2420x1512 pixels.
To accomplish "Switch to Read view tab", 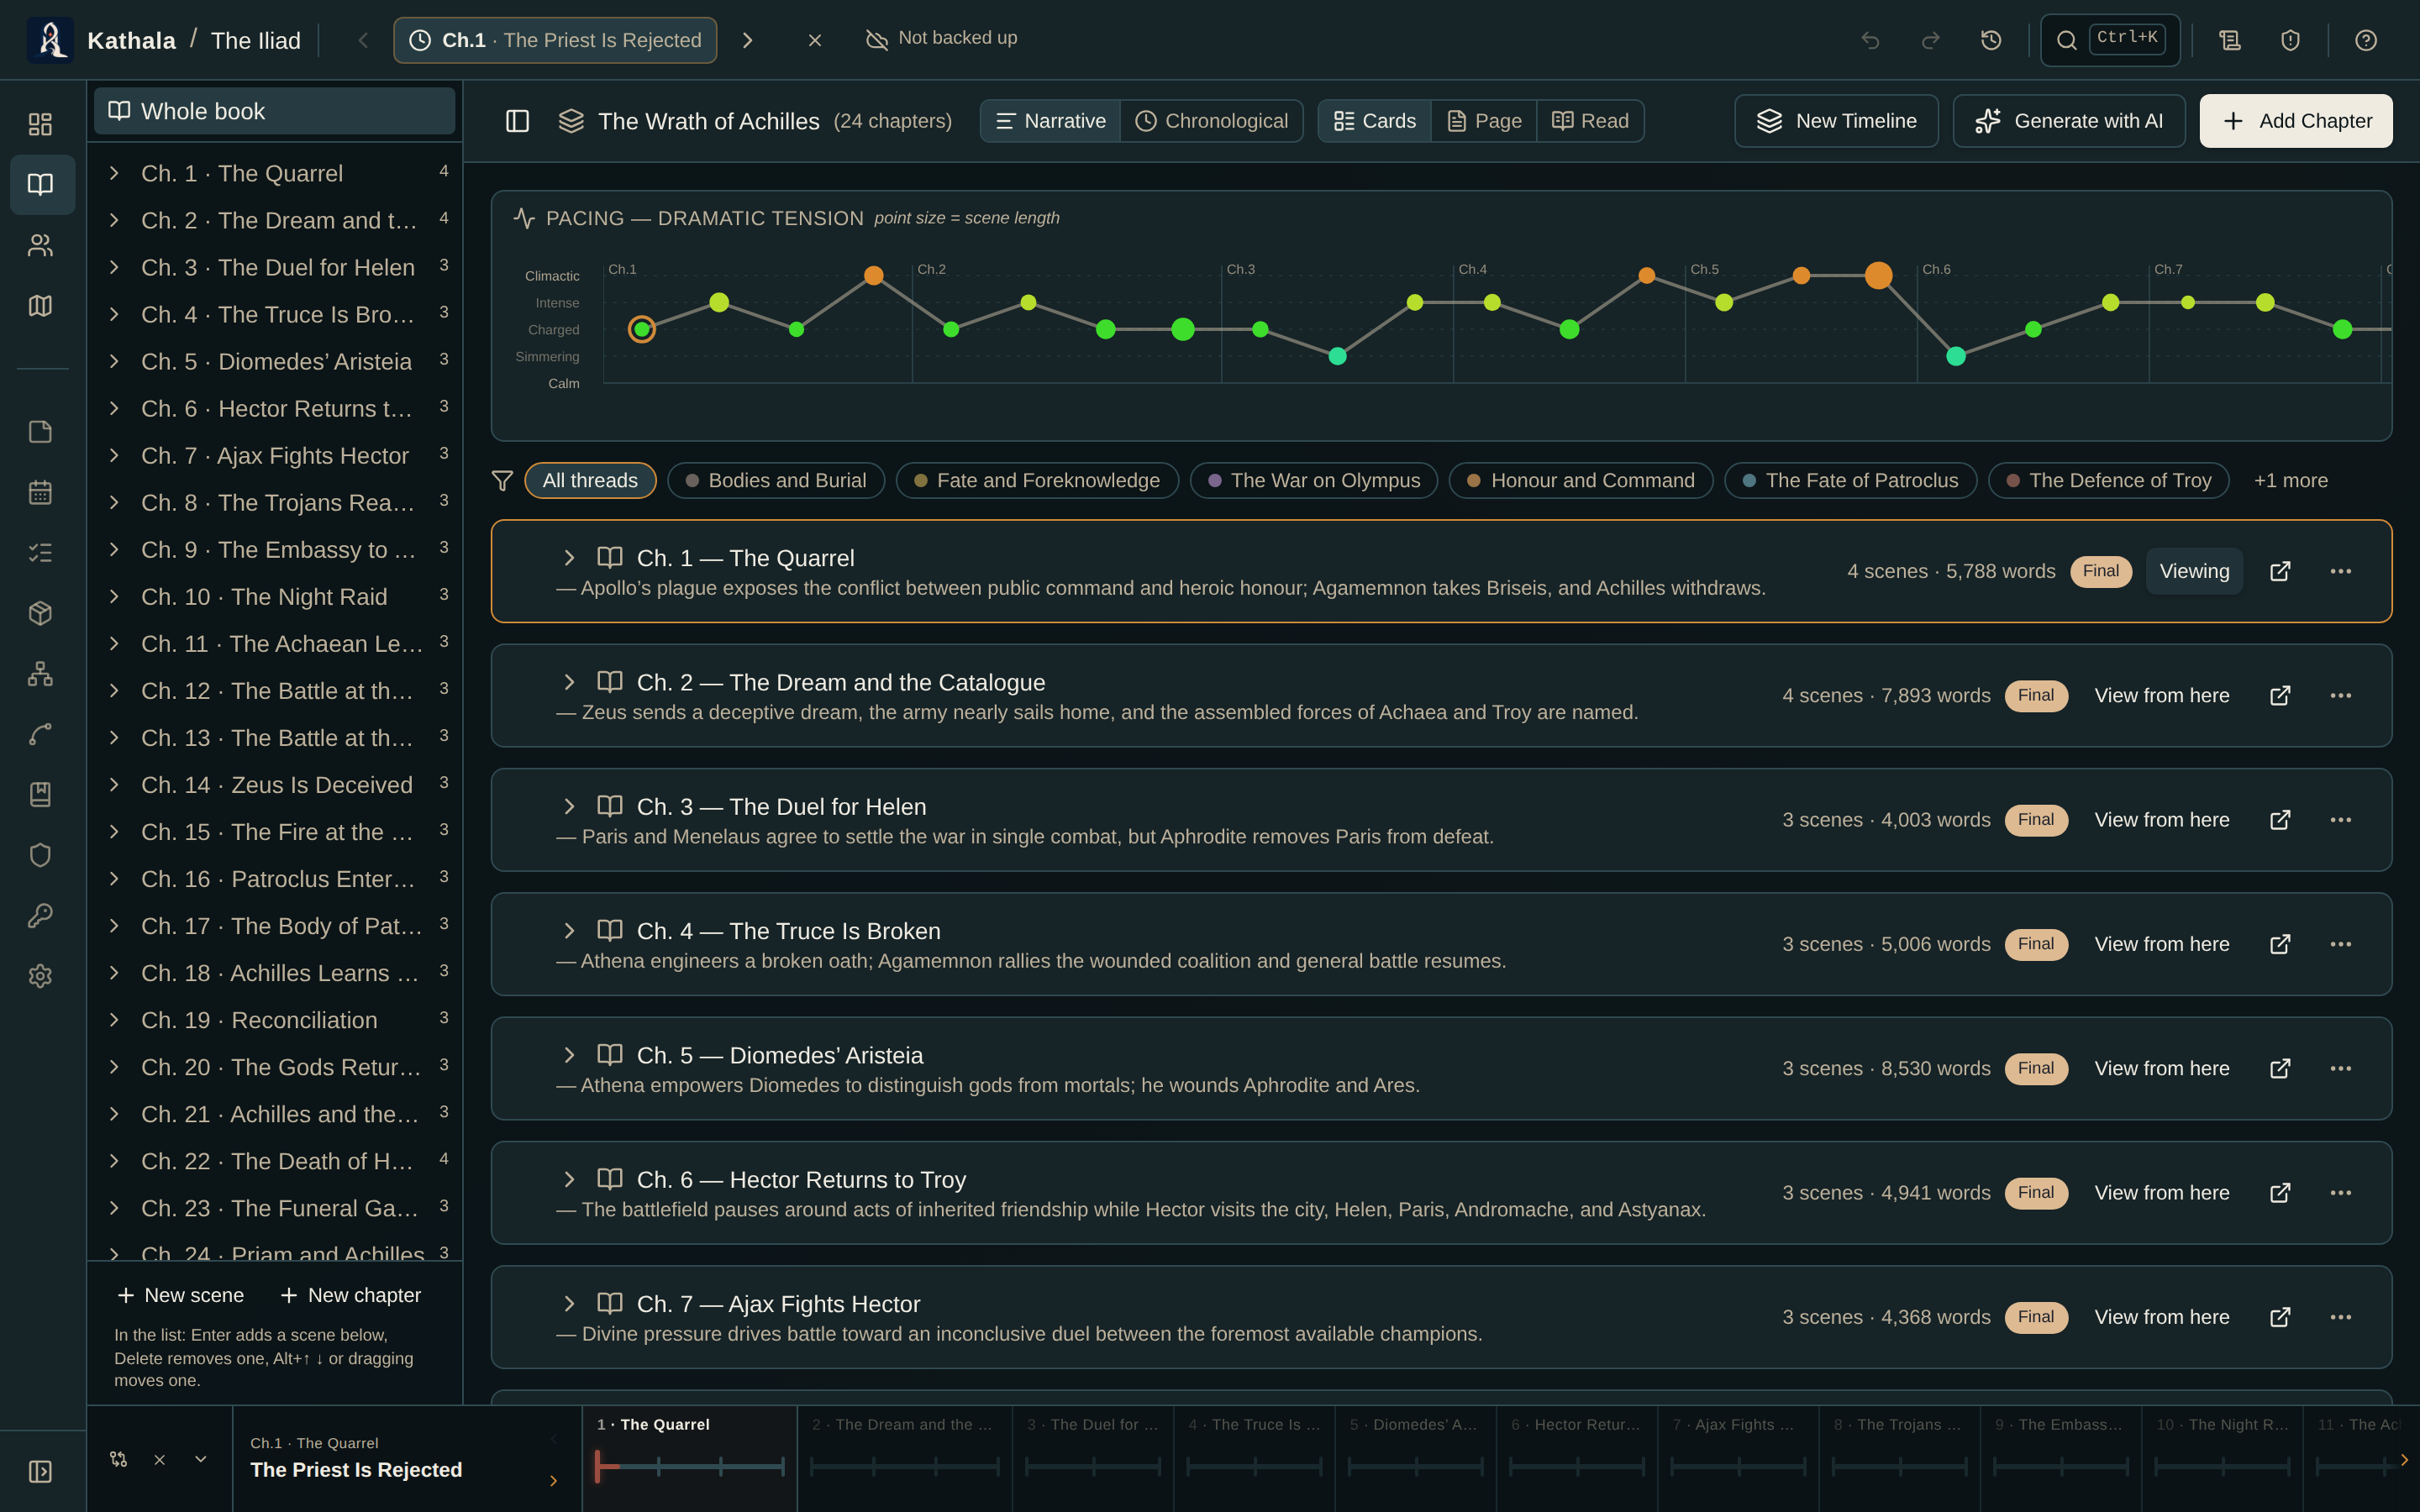I will click(x=1590, y=121).
